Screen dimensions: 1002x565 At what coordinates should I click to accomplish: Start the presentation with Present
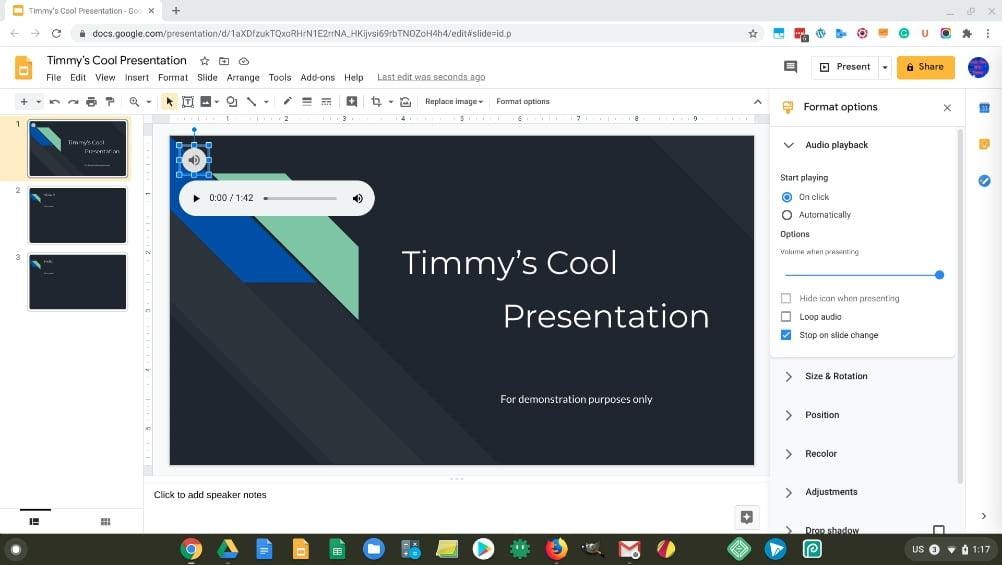(844, 66)
